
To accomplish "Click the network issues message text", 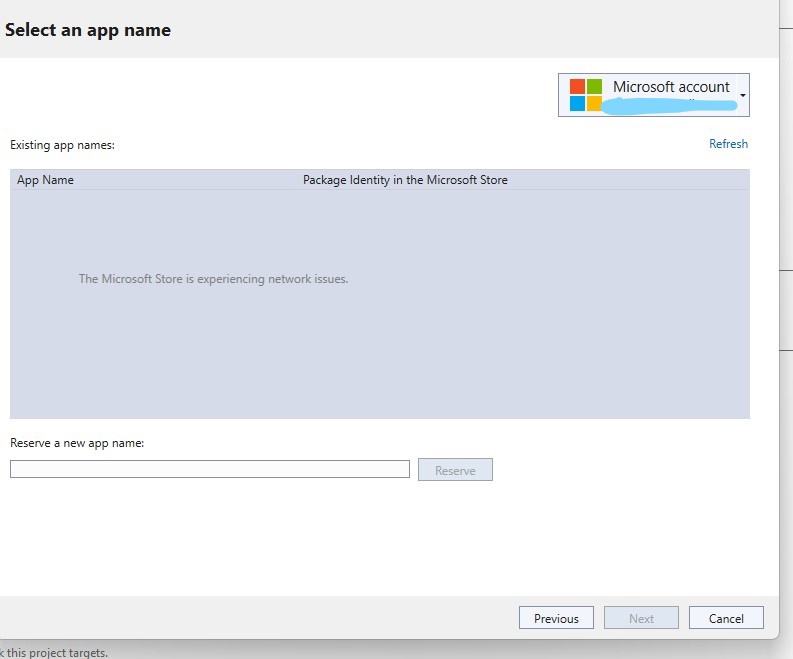I will click(213, 279).
